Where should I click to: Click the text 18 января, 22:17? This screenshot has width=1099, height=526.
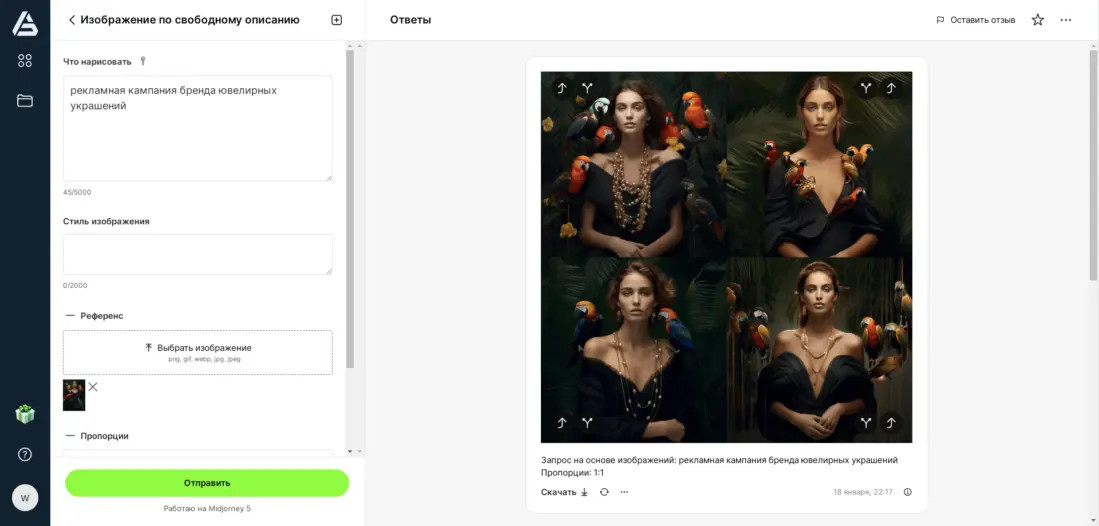(863, 492)
